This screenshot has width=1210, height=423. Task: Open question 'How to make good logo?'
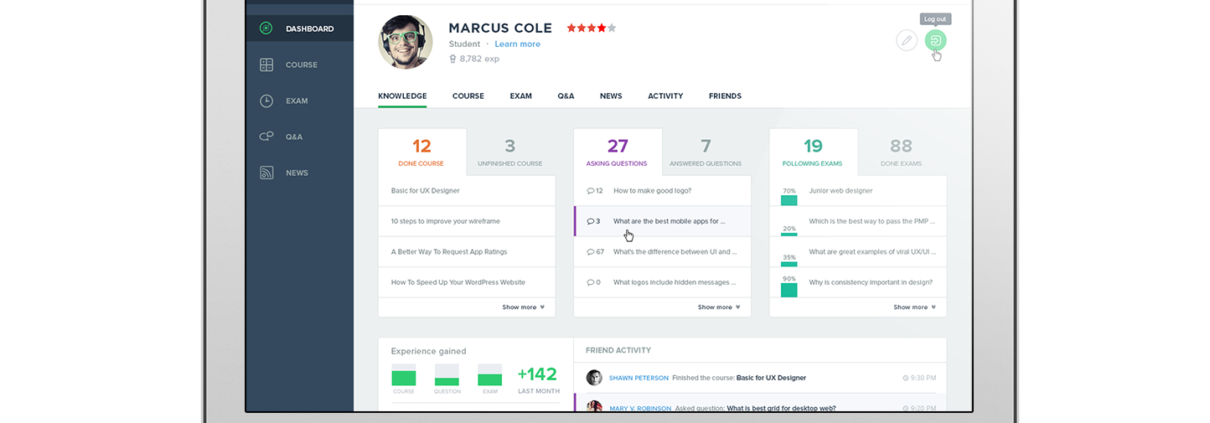[652, 190]
